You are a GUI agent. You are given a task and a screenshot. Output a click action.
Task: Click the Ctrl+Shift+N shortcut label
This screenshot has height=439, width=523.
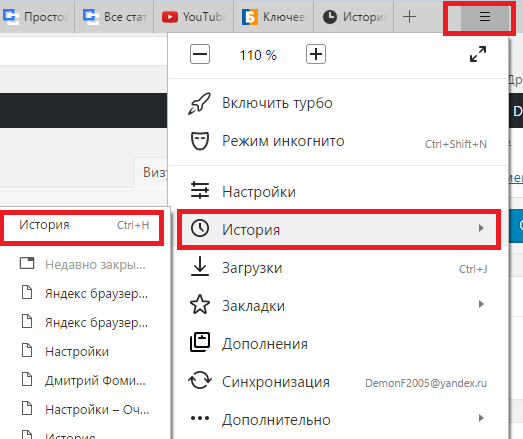456,144
